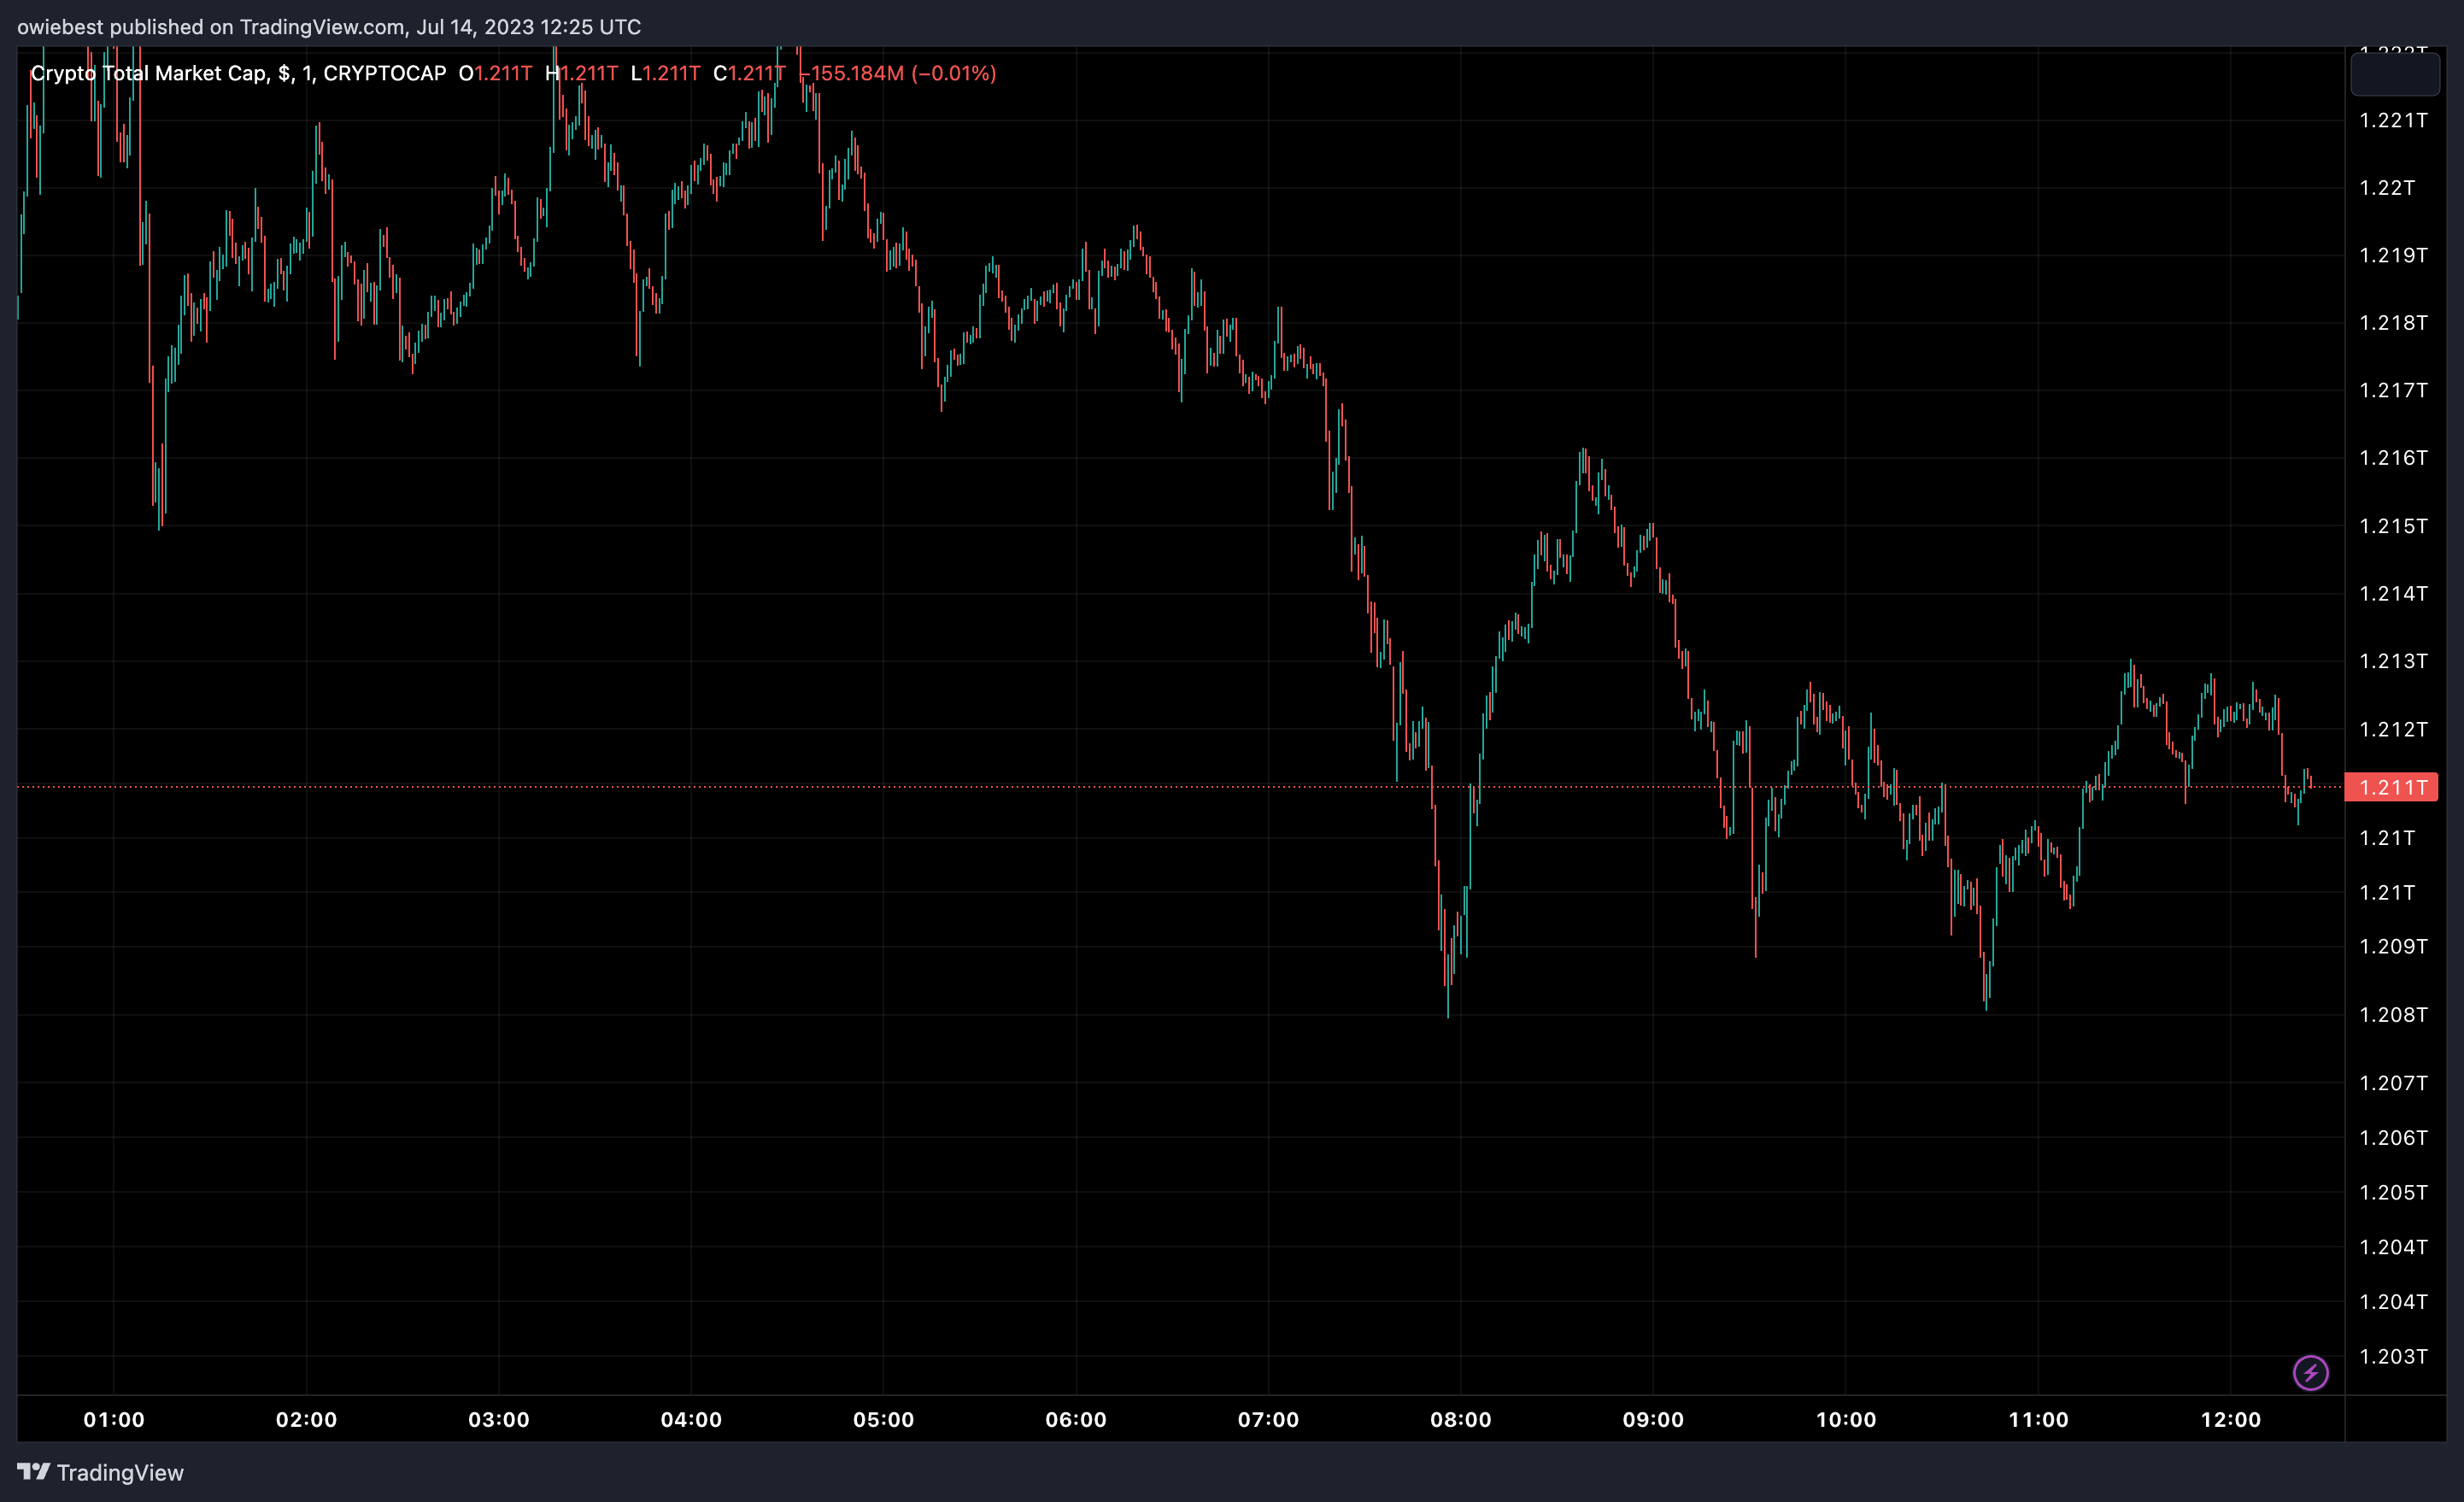Screen dimensions: 2464x1502
Task: Click the 06:00 time axis label
Action: coord(1076,1419)
